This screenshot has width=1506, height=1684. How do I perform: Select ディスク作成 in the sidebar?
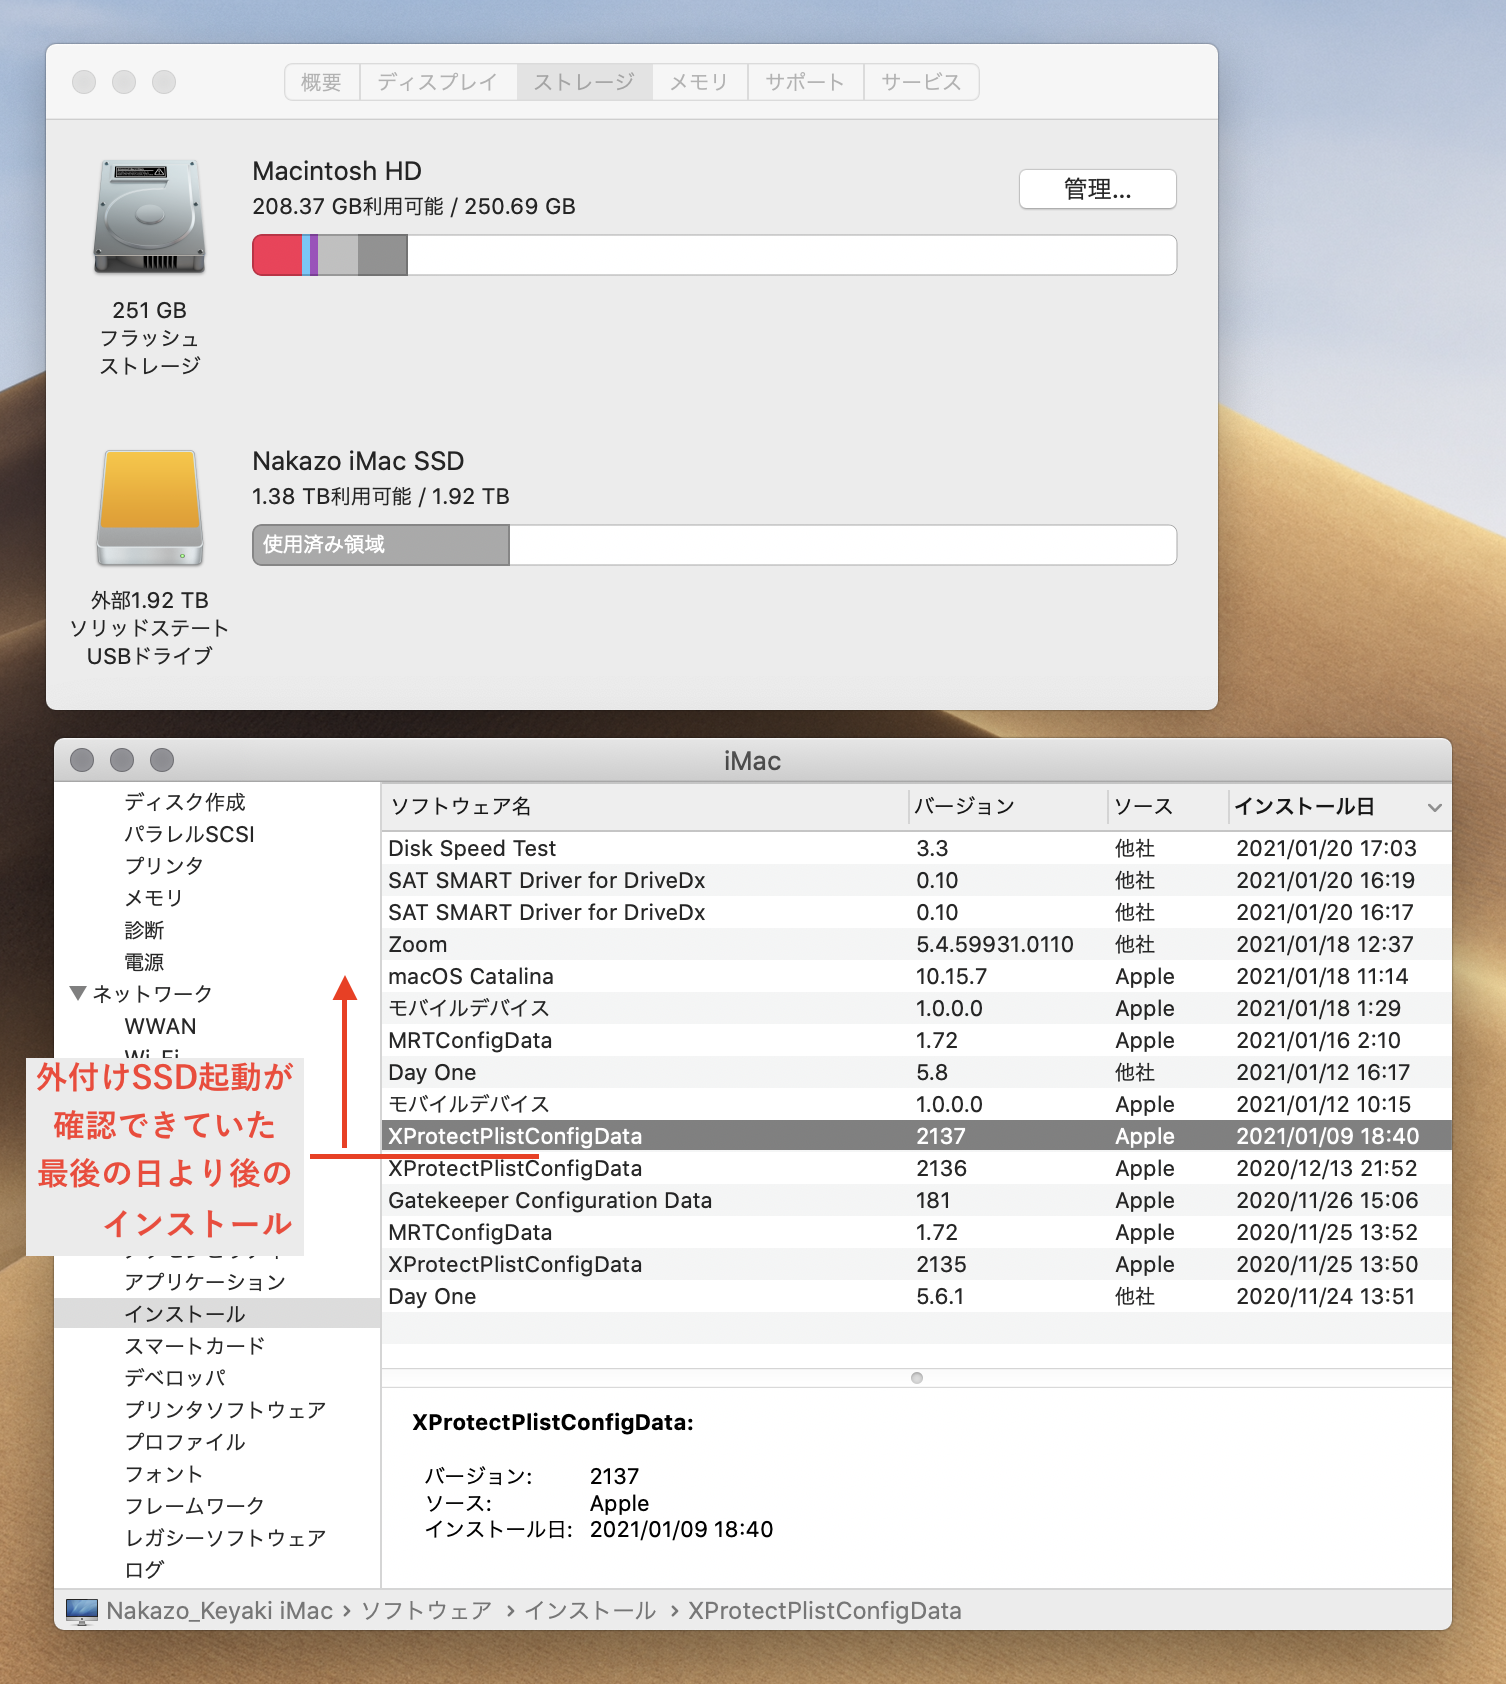click(x=185, y=802)
